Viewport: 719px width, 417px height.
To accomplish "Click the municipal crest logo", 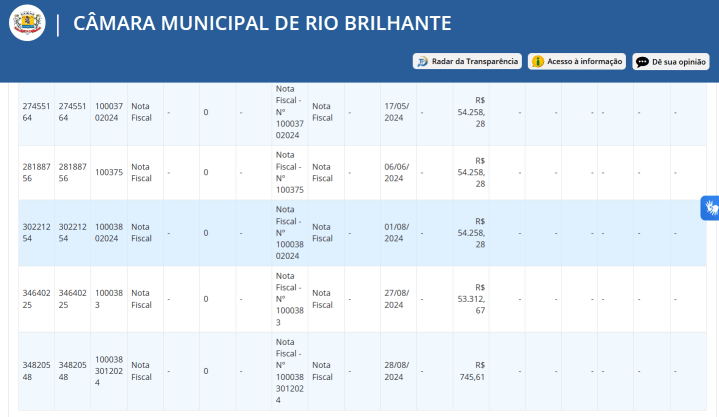I will click(x=27, y=24).
